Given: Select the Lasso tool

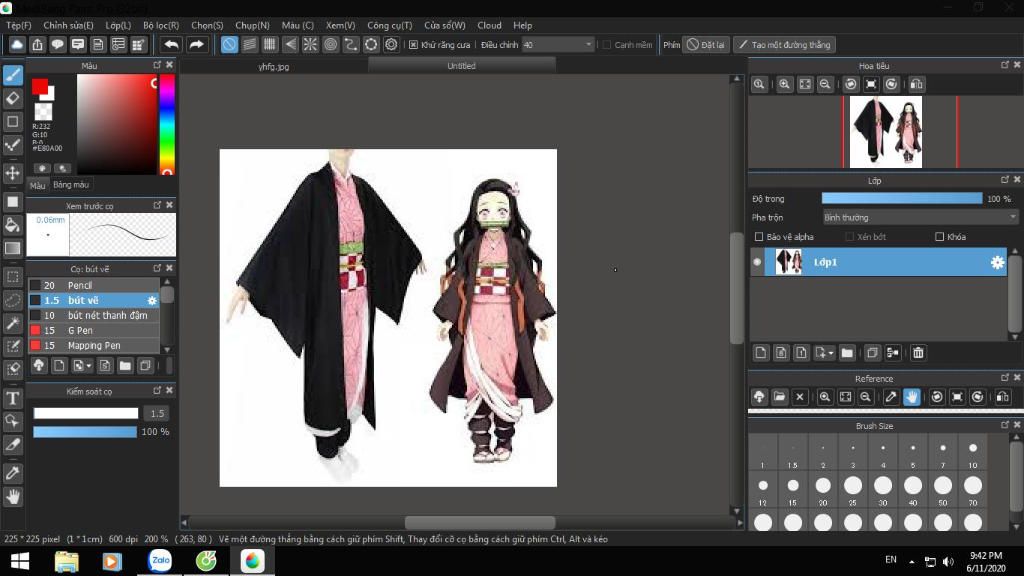Looking at the screenshot, I should pyautogui.click(x=12, y=300).
